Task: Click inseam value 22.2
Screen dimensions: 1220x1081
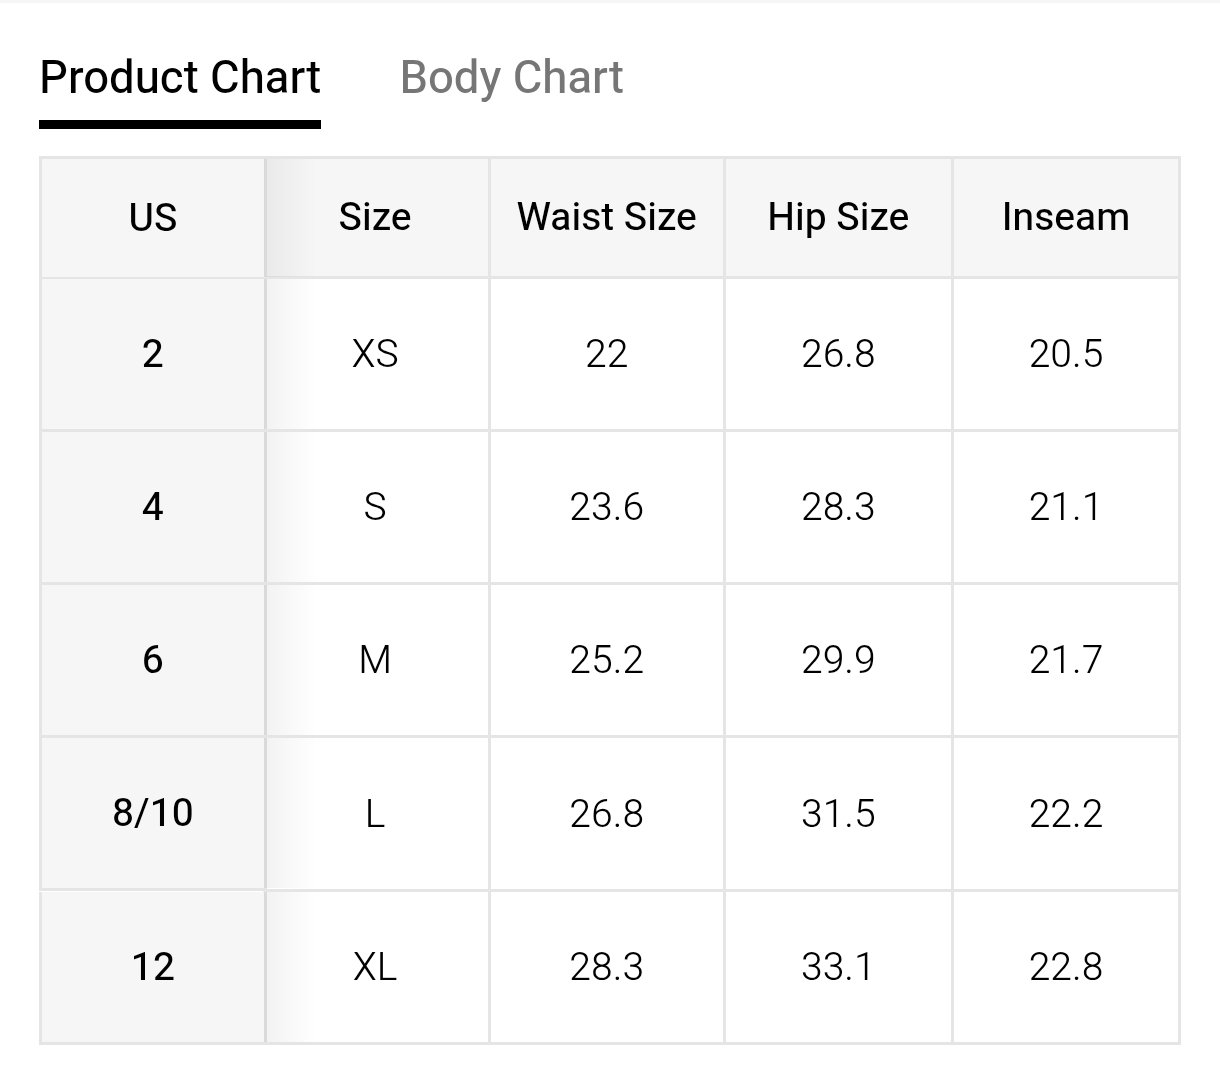Action: (x=1066, y=813)
